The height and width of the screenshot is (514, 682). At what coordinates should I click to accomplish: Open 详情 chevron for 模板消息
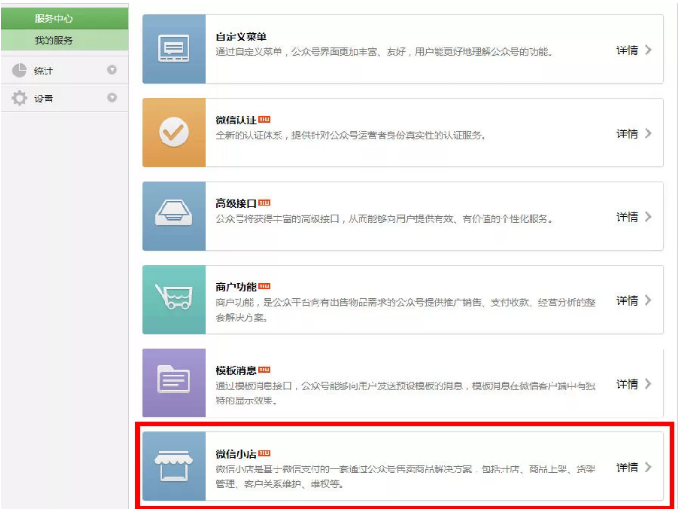648,384
